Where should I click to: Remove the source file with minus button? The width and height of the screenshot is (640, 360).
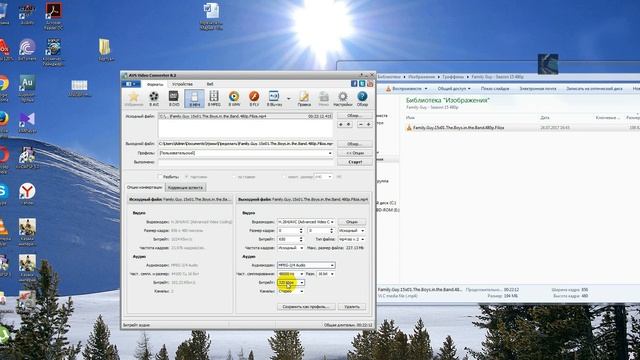click(x=360, y=124)
